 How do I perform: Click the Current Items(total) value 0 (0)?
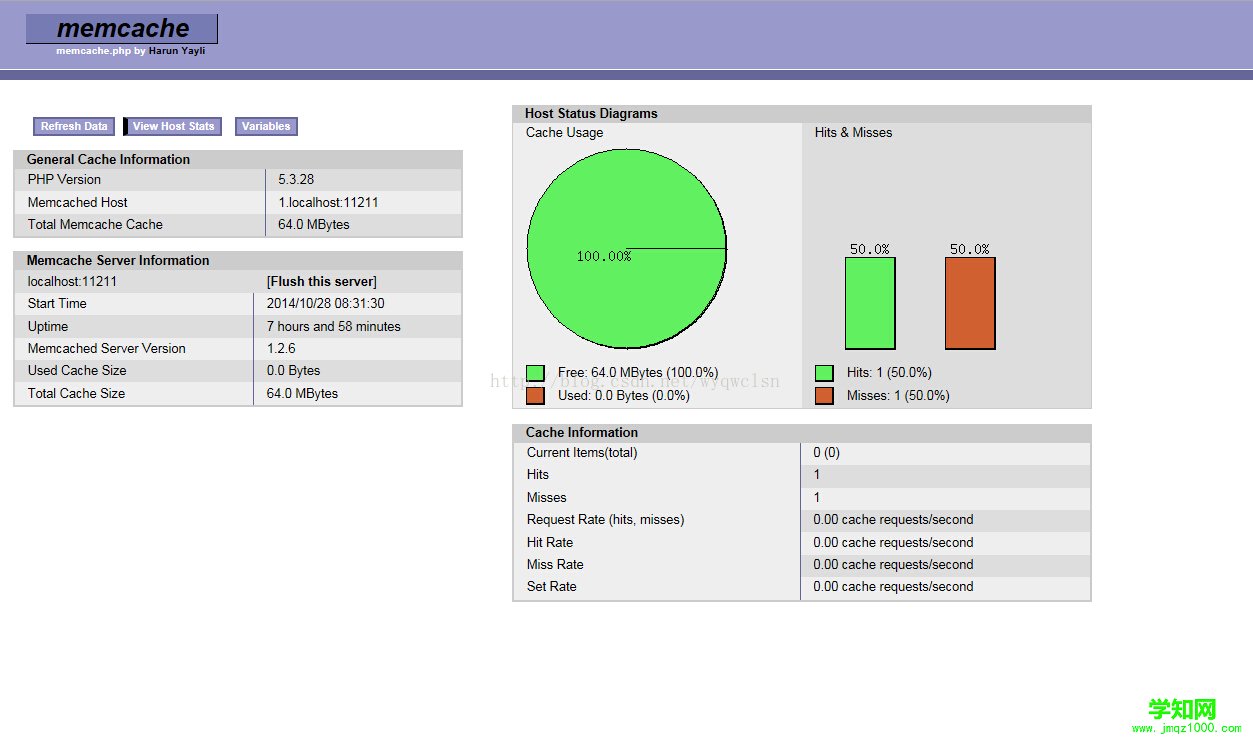(x=827, y=453)
